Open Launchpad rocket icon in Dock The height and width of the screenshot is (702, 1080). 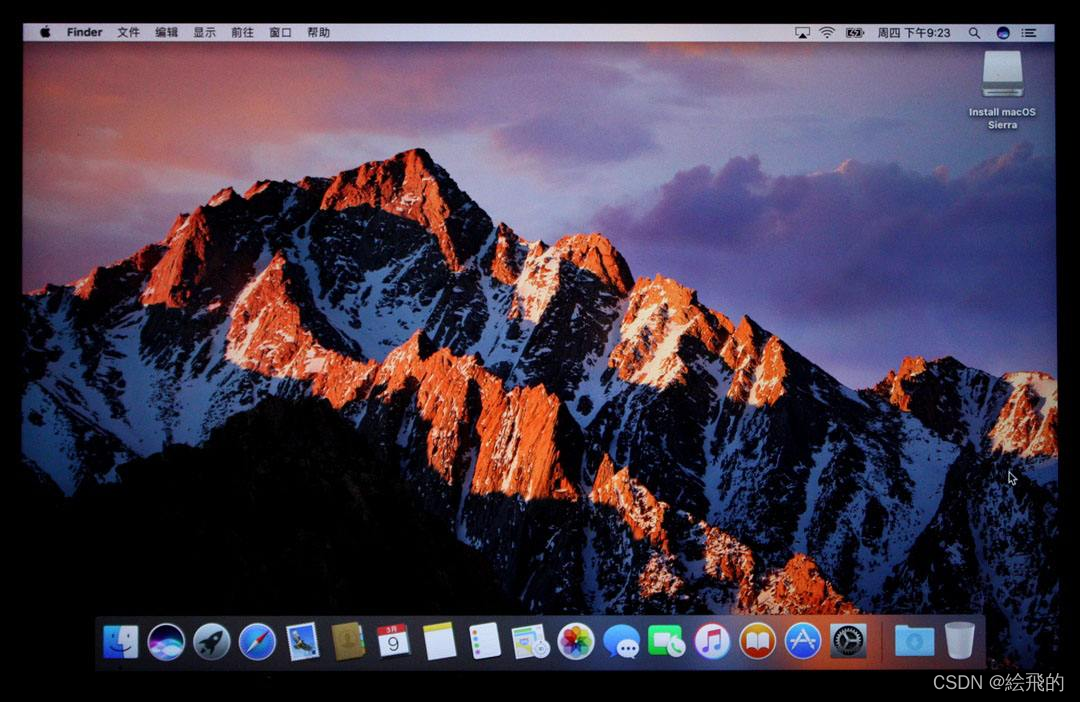pyautogui.click(x=211, y=641)
